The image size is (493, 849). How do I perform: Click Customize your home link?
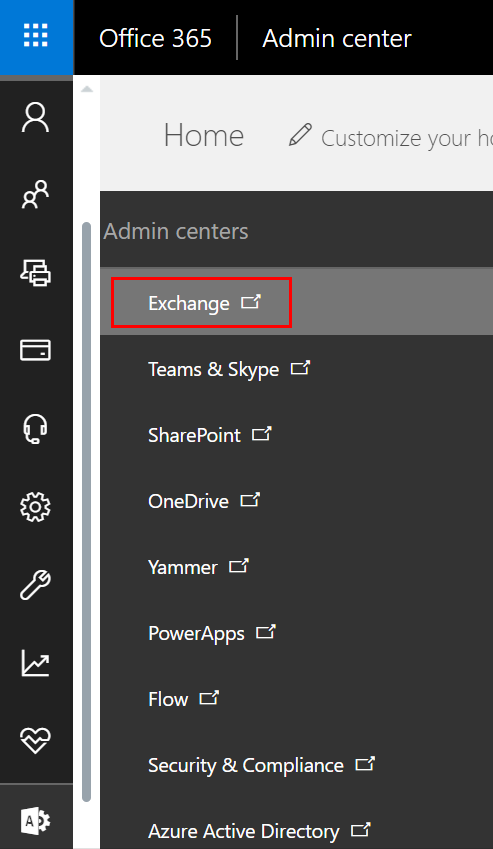pos(406,138)
